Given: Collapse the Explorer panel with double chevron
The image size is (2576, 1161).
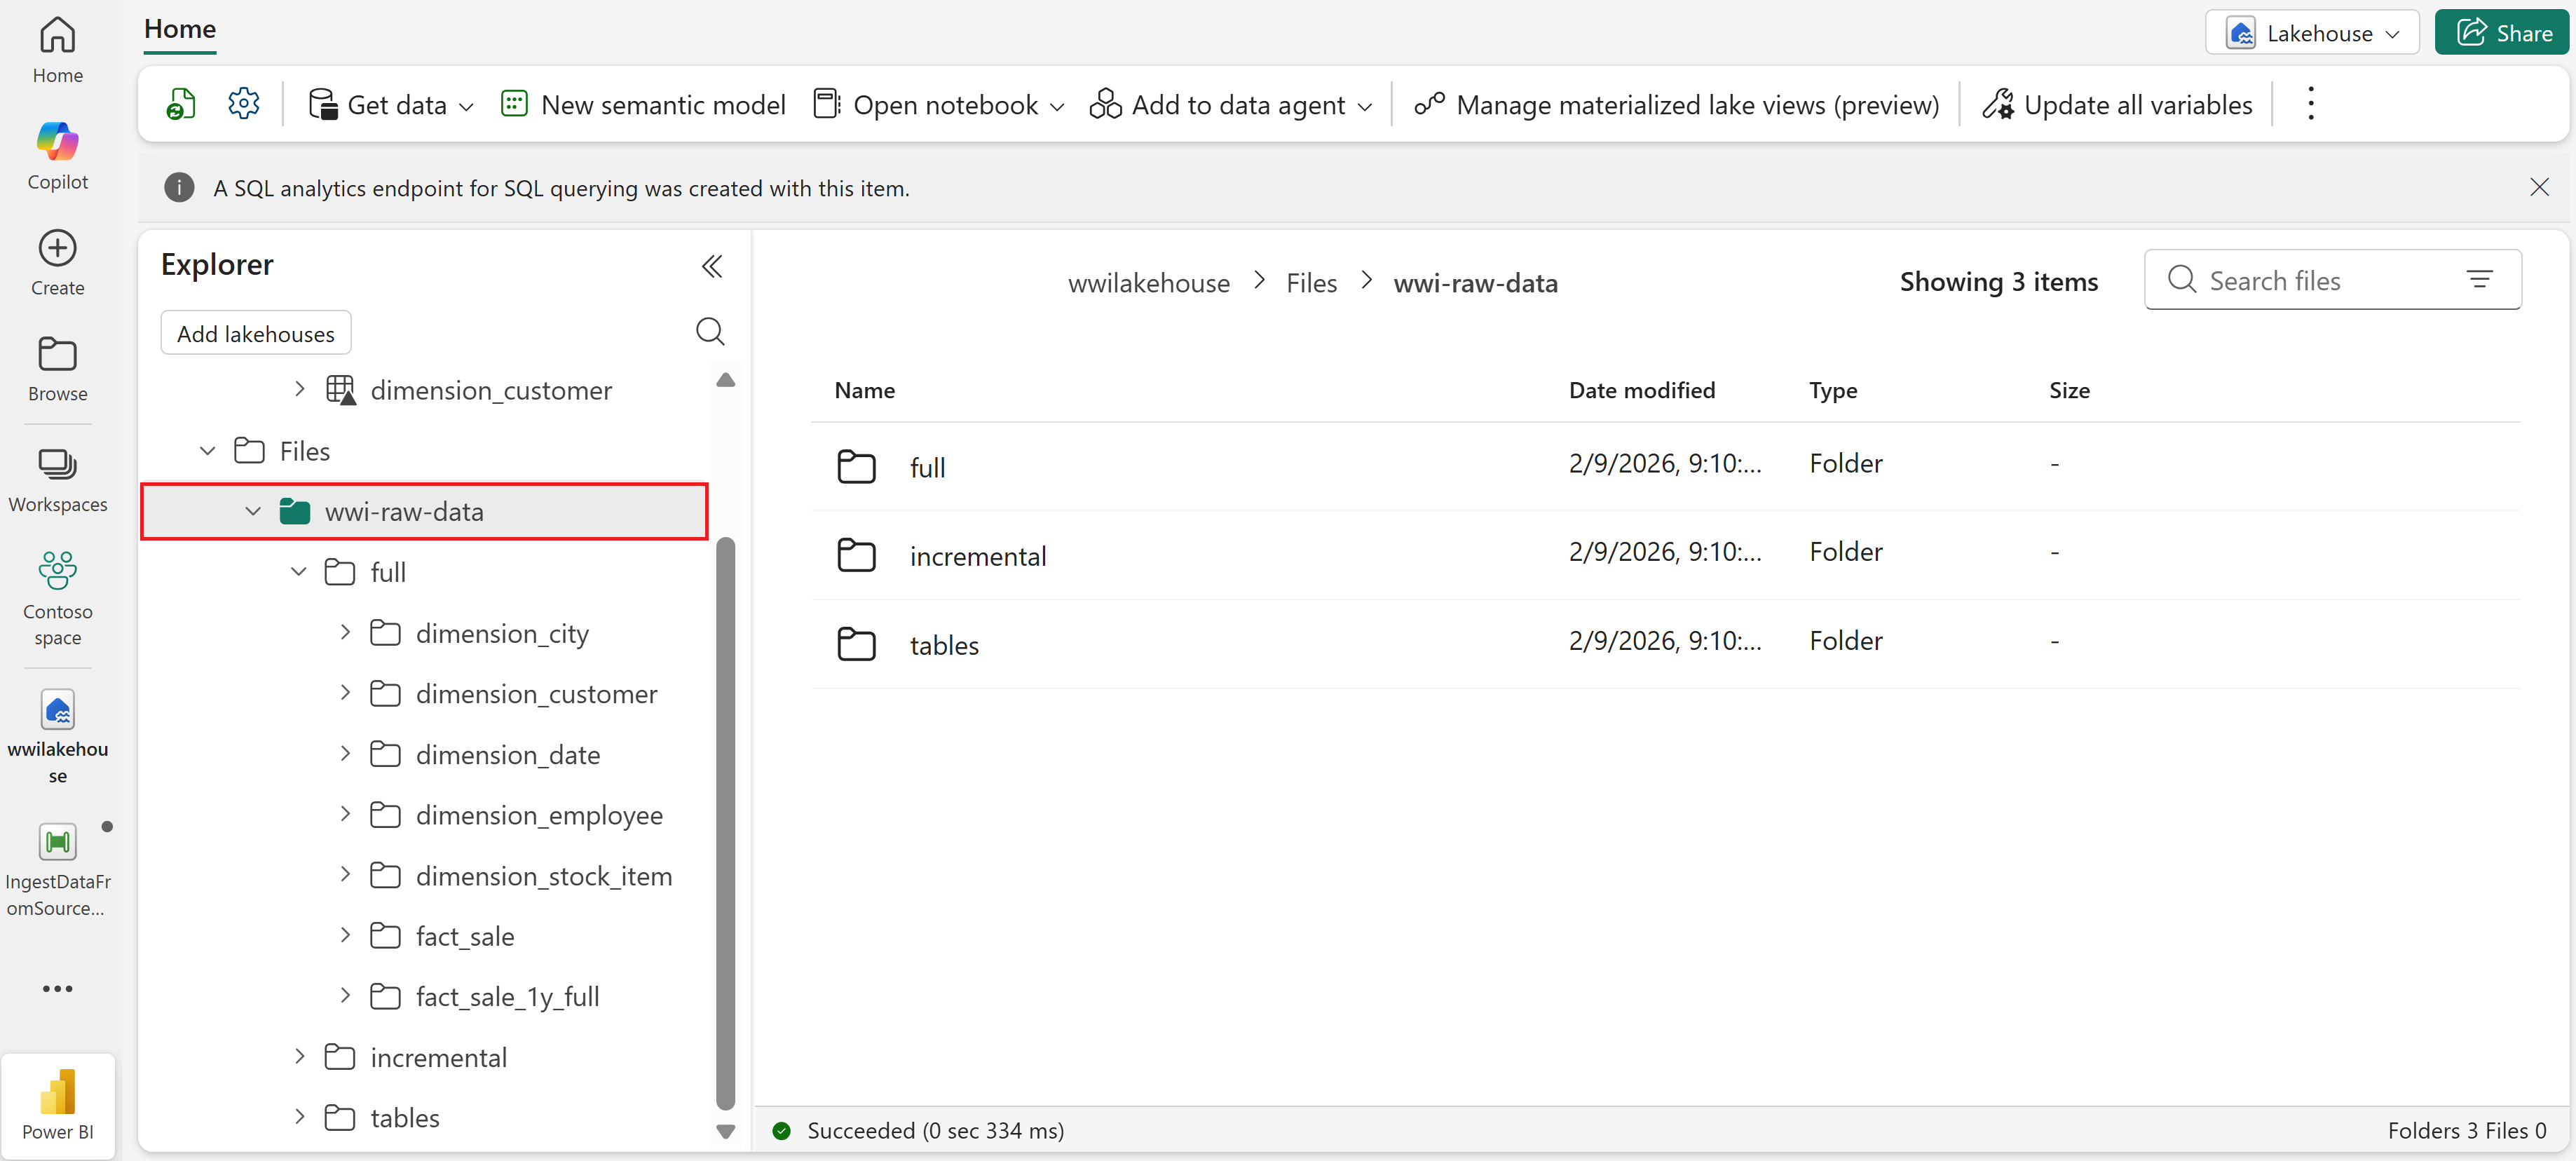Looking at the screenshot, I should pyautogui.click(x=711, y=266).
